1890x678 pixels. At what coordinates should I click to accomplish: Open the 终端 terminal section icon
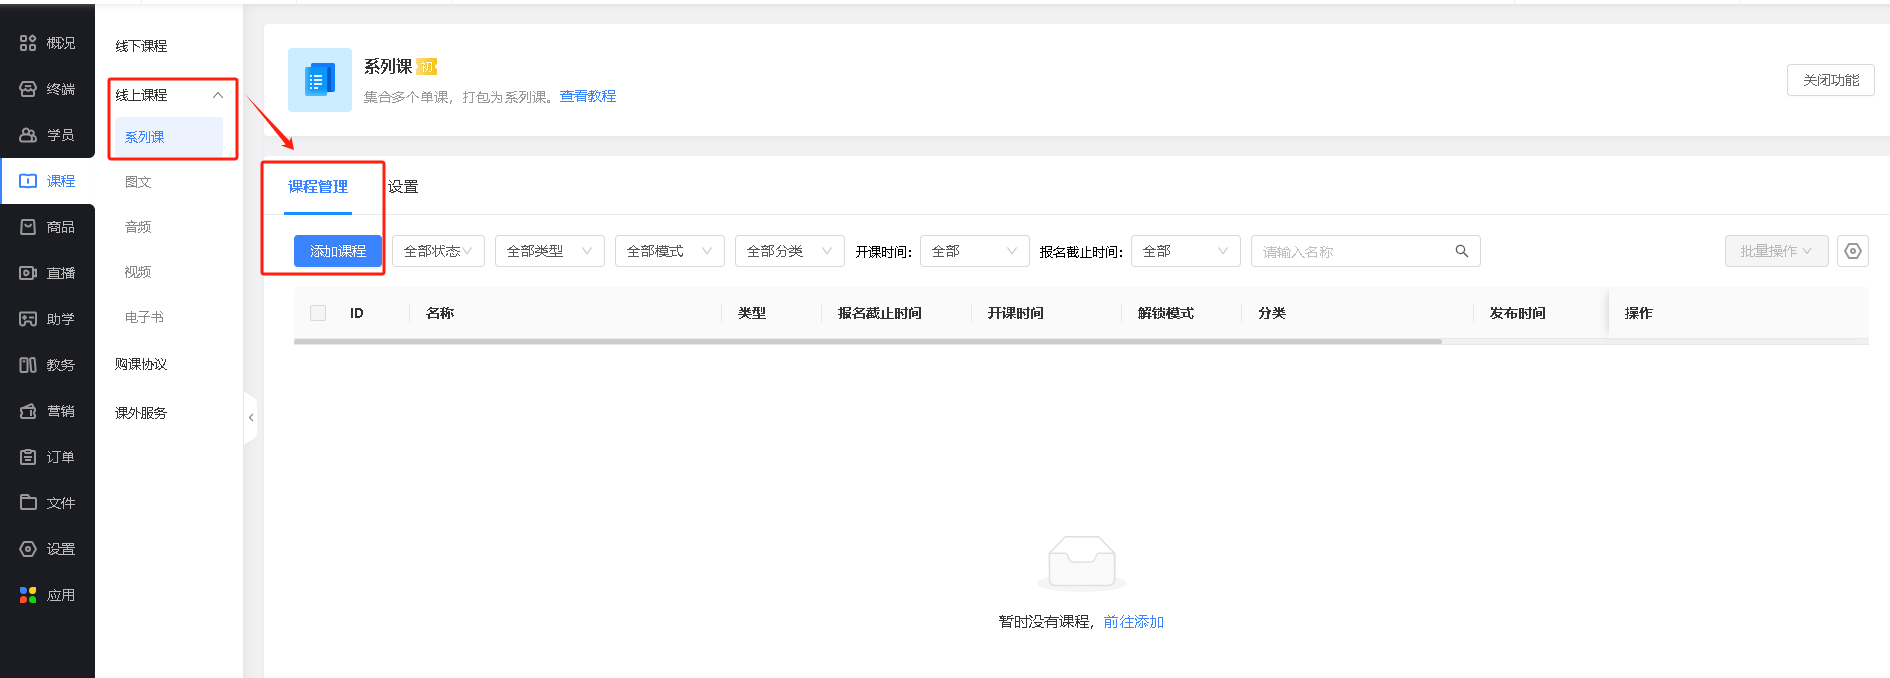point(28,89)
